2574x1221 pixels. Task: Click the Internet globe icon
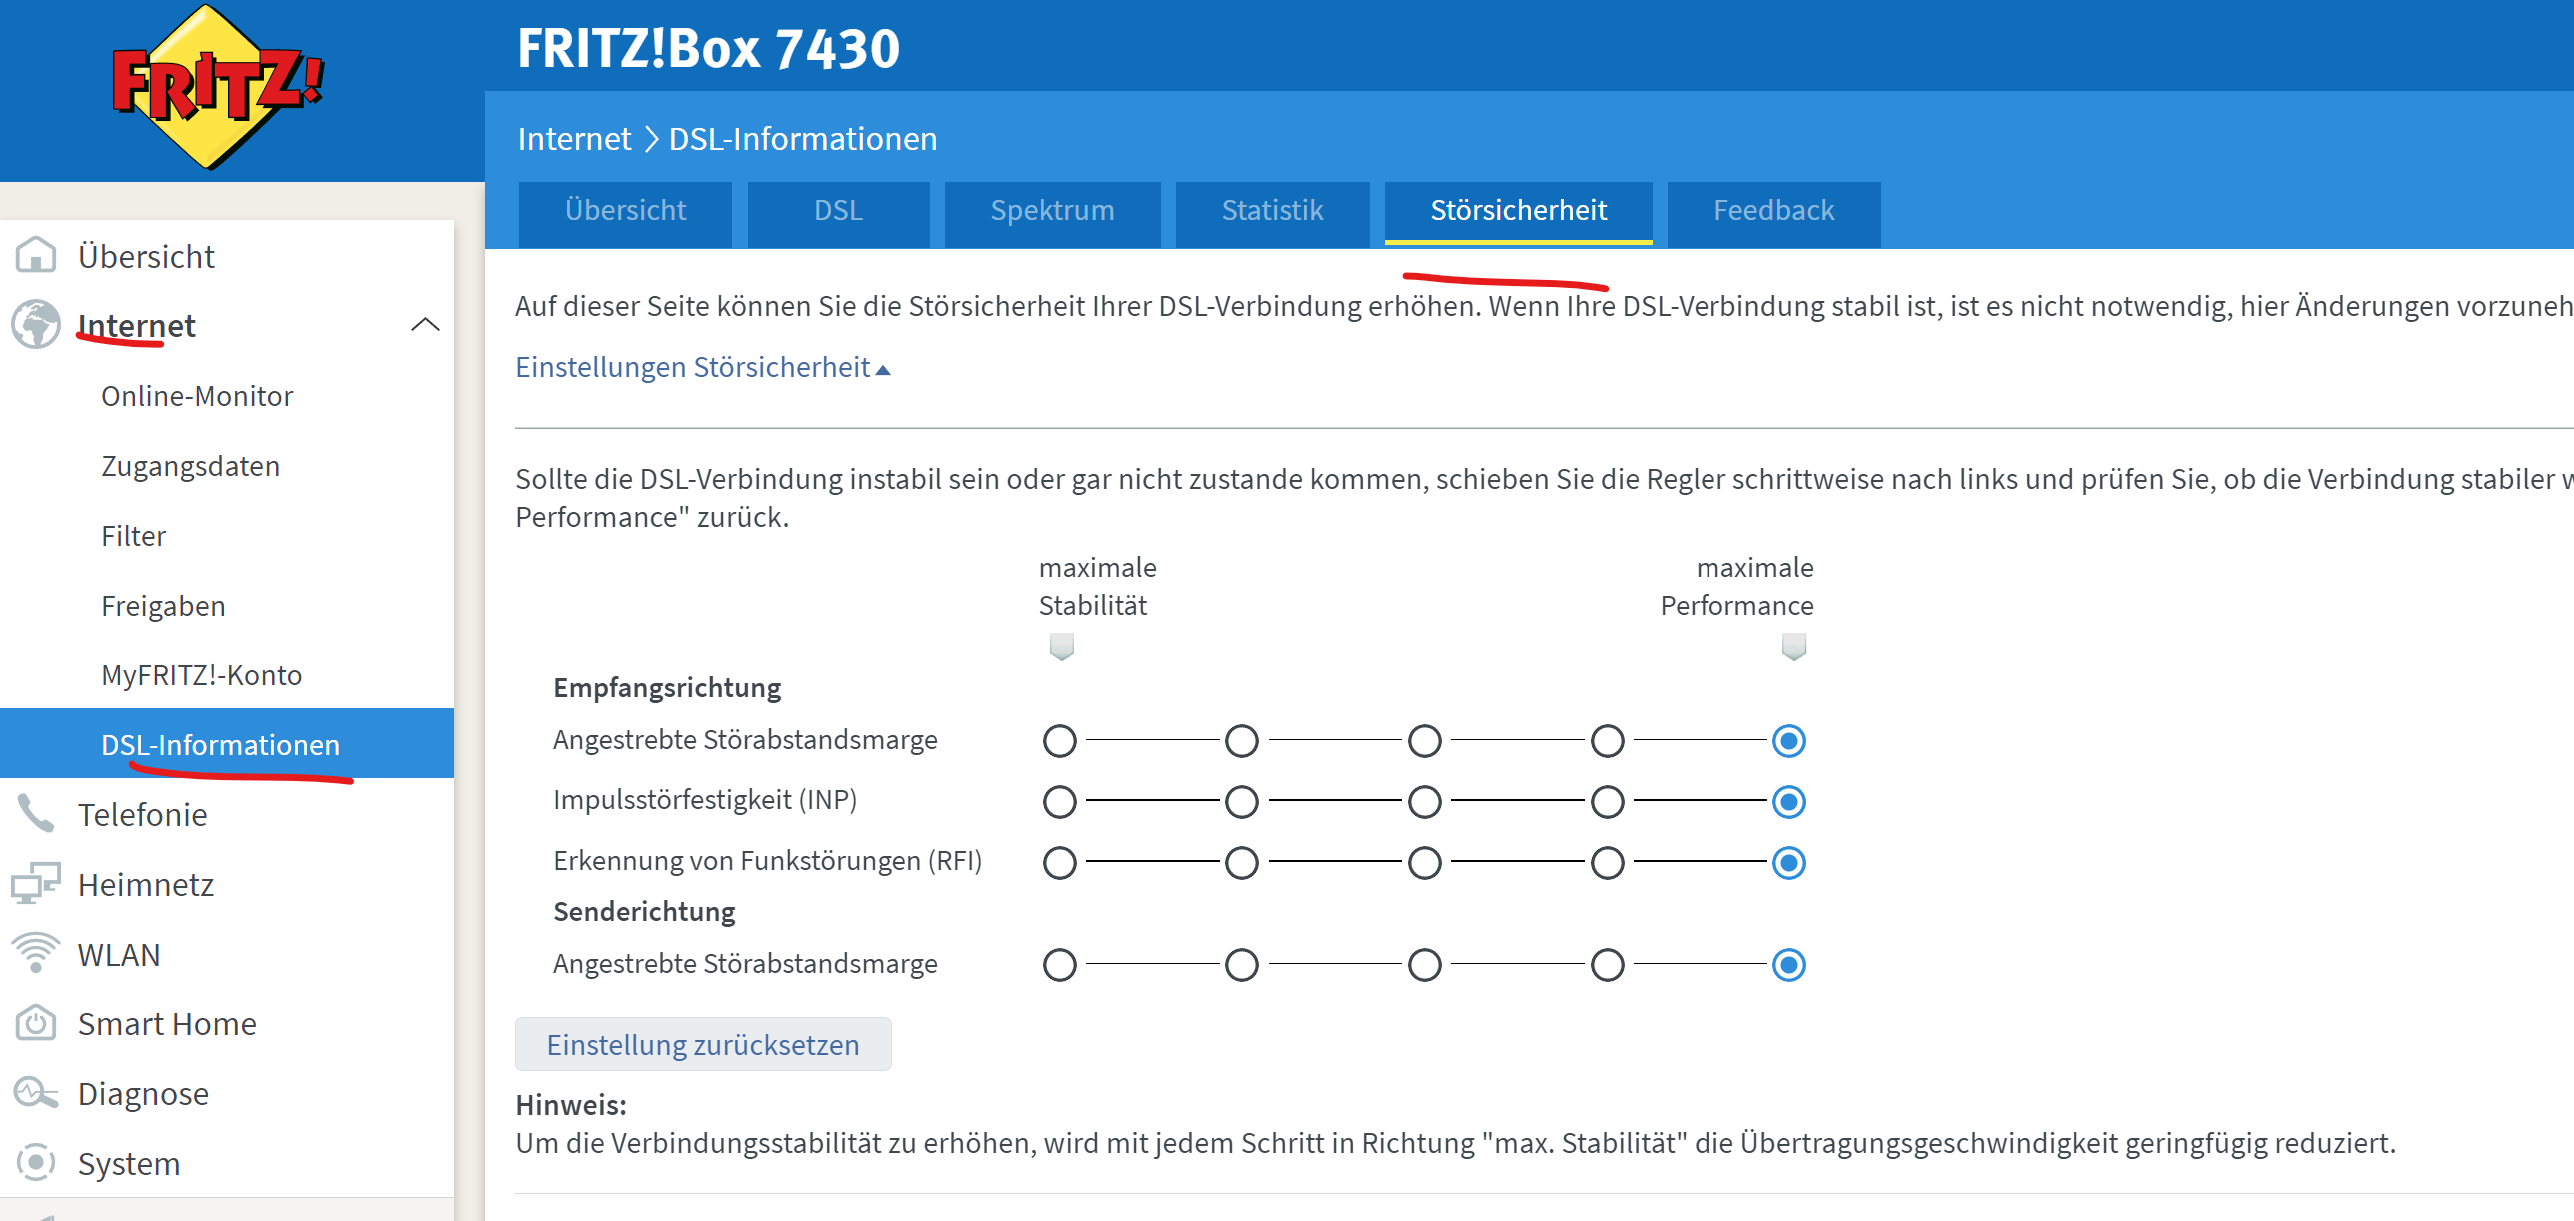coord(36,325)
